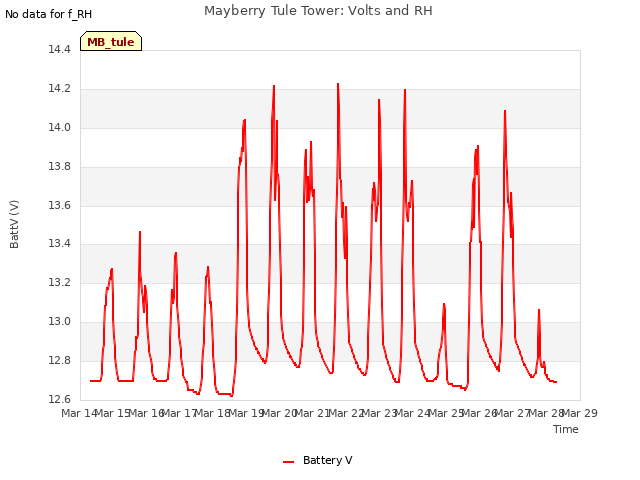Click the 13.4 y-axis tick label
Viewport: 640px width, 480px height.
pyautogui.click(x=59, y=244)
